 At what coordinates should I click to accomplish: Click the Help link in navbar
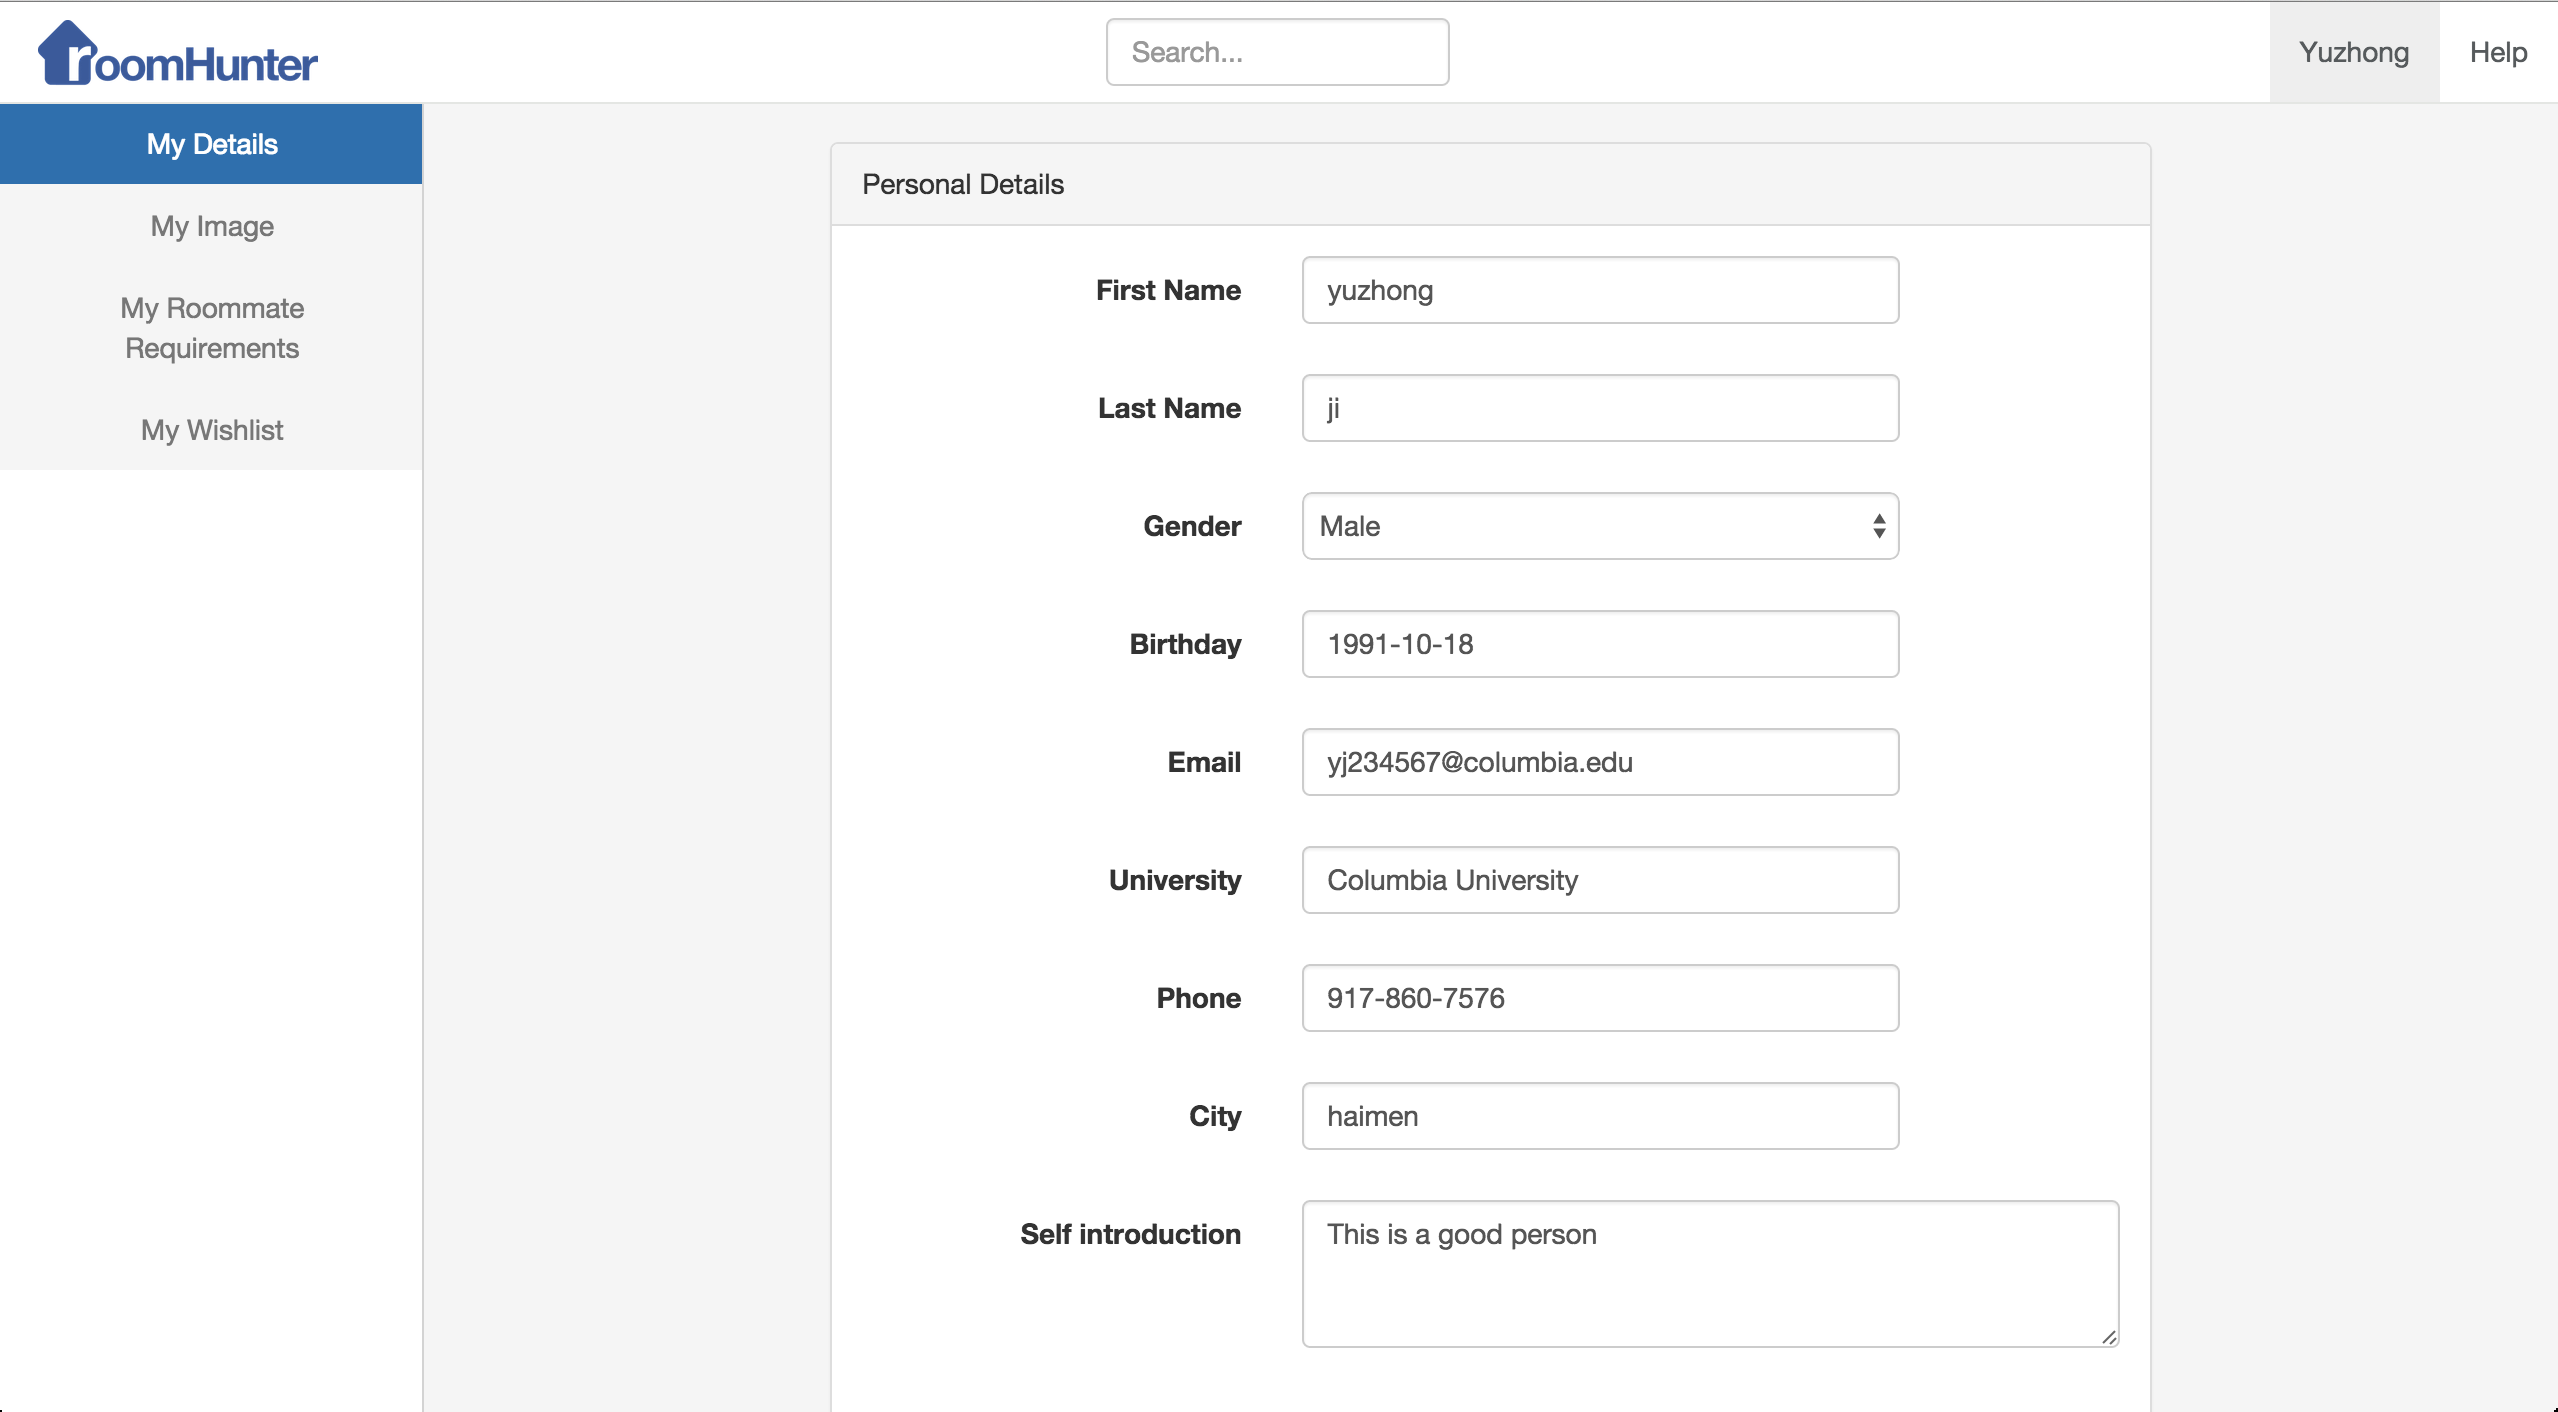pyautogui.click(x=2497, y=52)
